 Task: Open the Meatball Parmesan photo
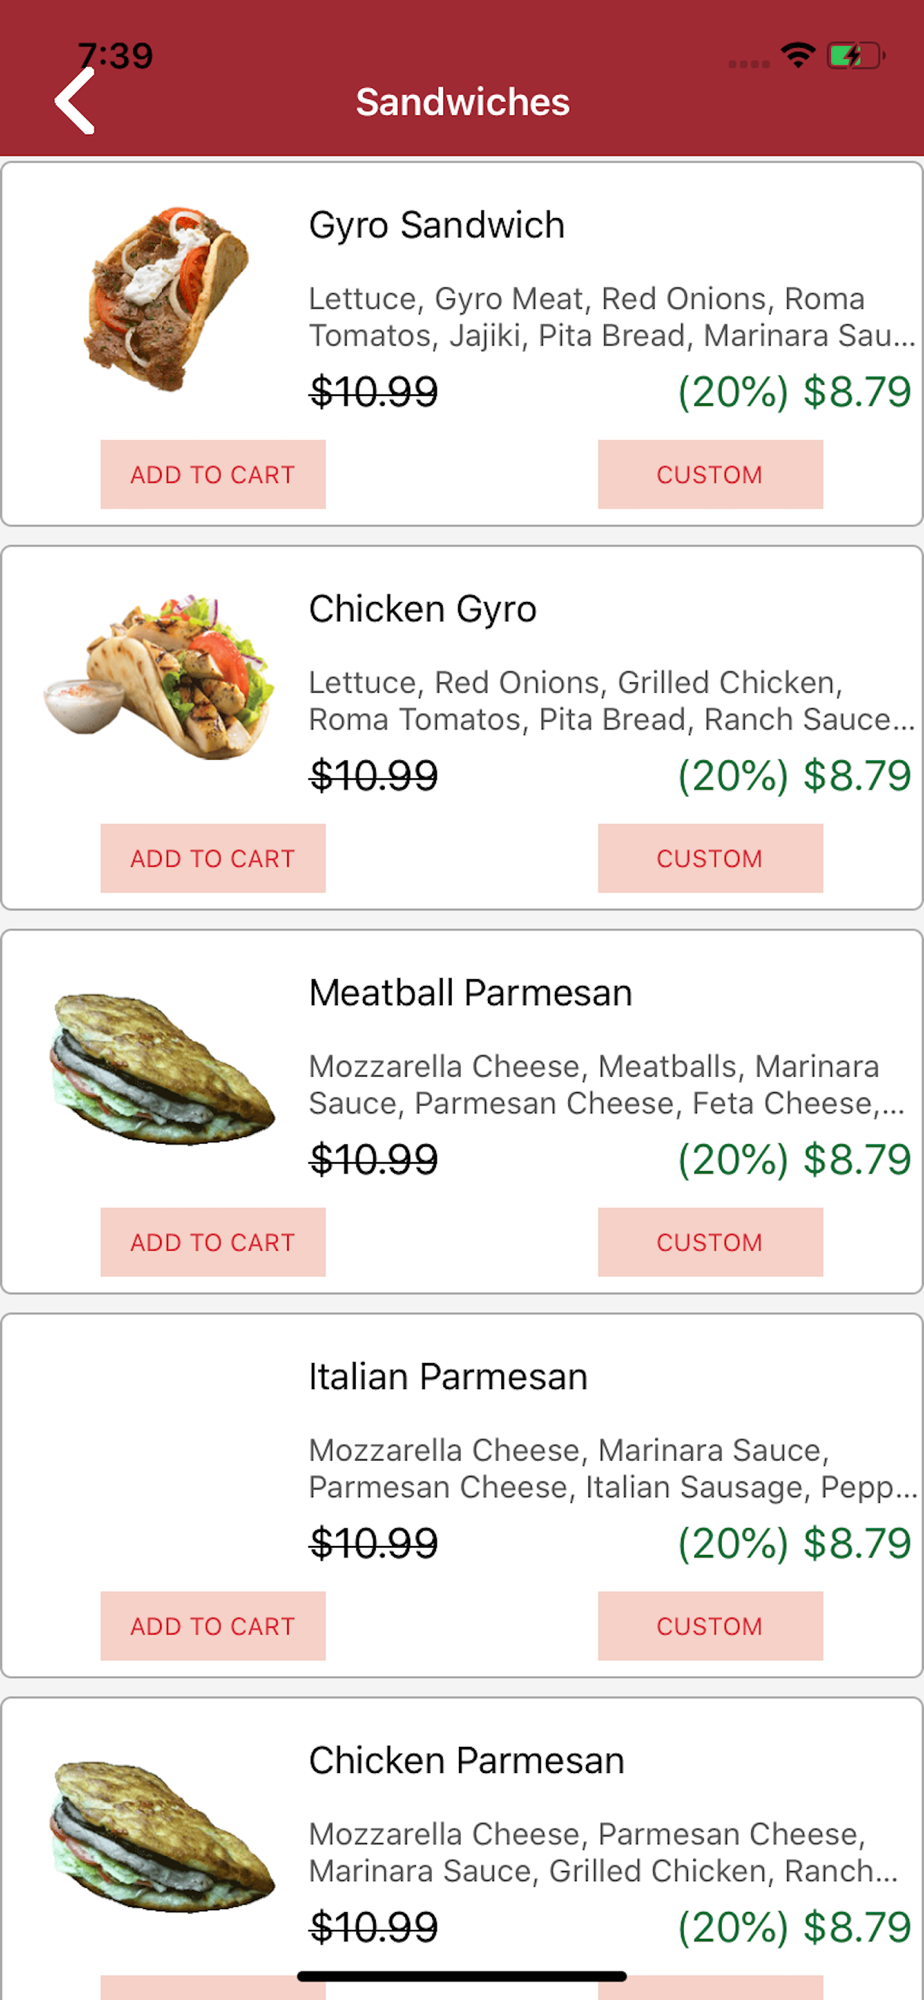point(163,1068)
